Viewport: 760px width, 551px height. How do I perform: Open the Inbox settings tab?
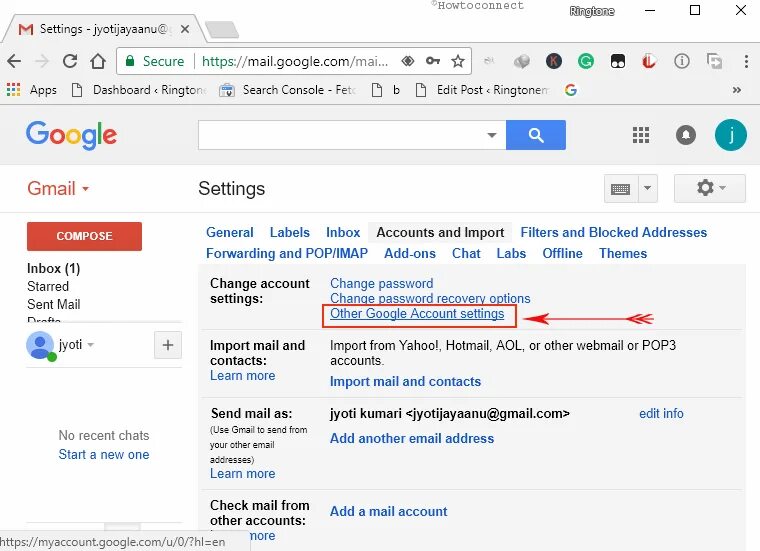(x=343, y=233)
